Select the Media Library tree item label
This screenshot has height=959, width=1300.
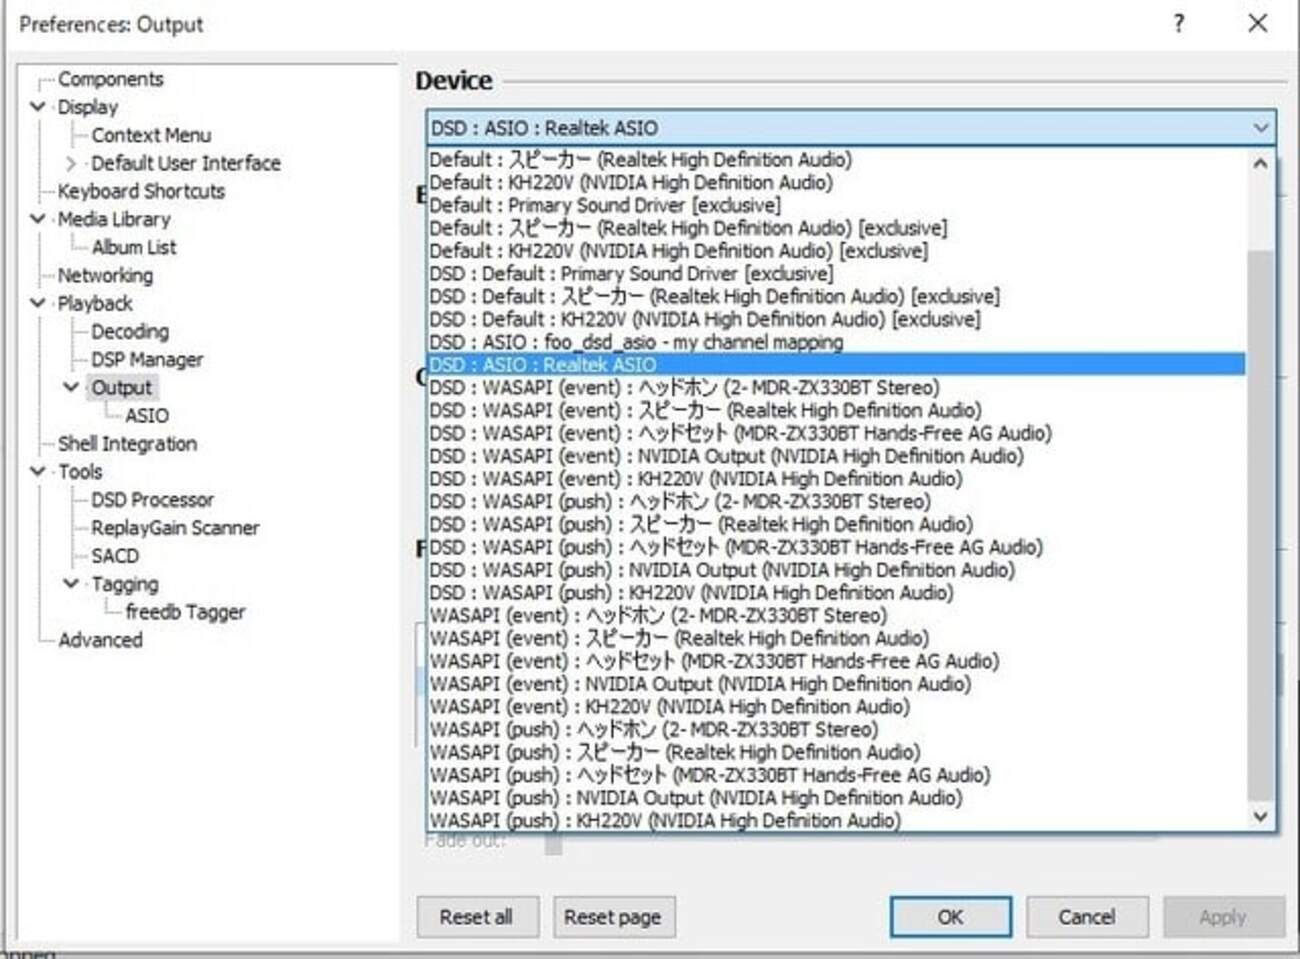pos(113,218)
